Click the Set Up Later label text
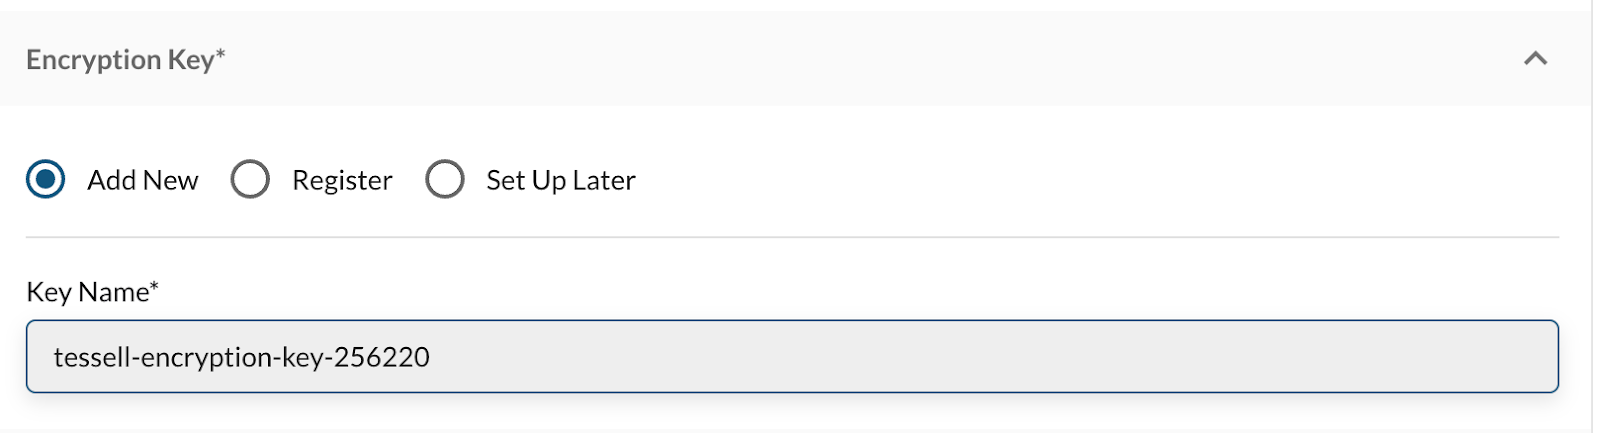The image size is (1600, 433). 560,181
